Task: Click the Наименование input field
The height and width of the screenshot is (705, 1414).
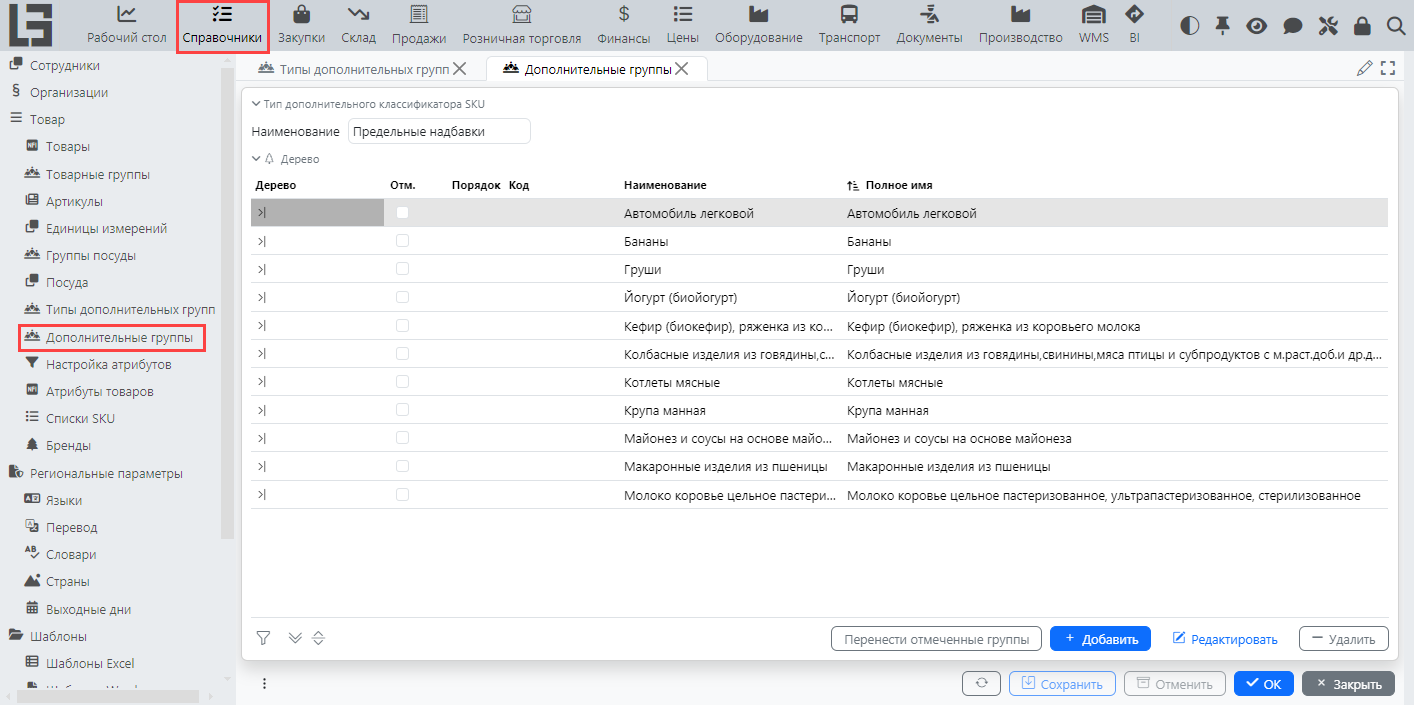Action: click(438, 131)
